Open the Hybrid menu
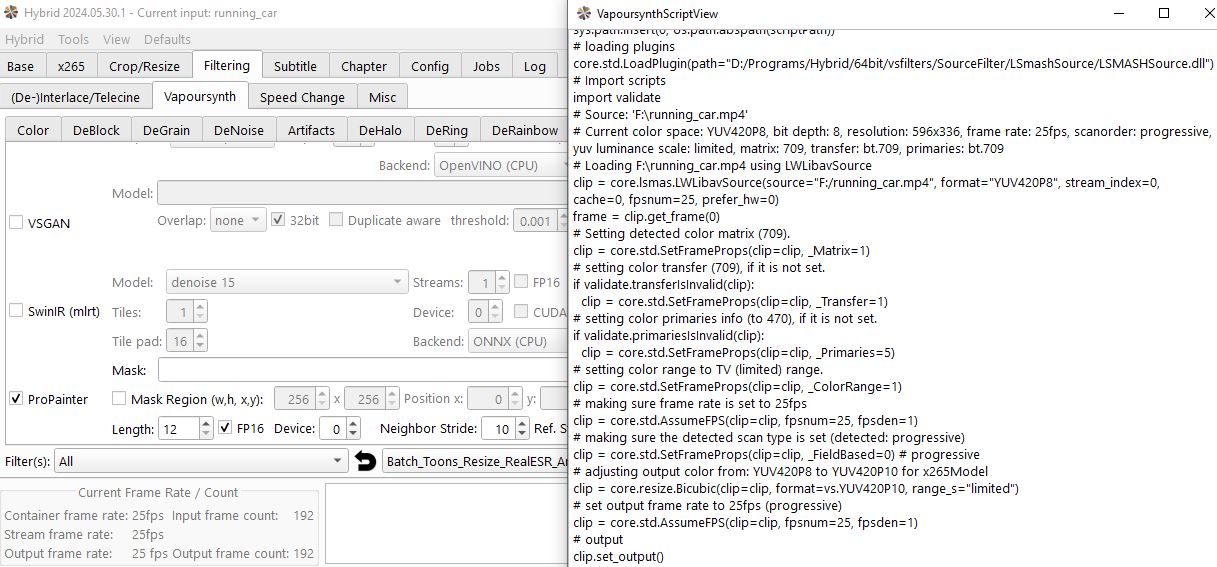 click(x=24, y=39)
